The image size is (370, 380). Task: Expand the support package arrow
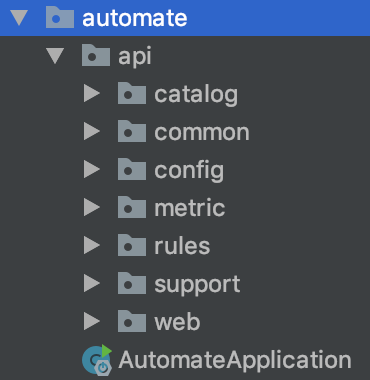(92, 284)
